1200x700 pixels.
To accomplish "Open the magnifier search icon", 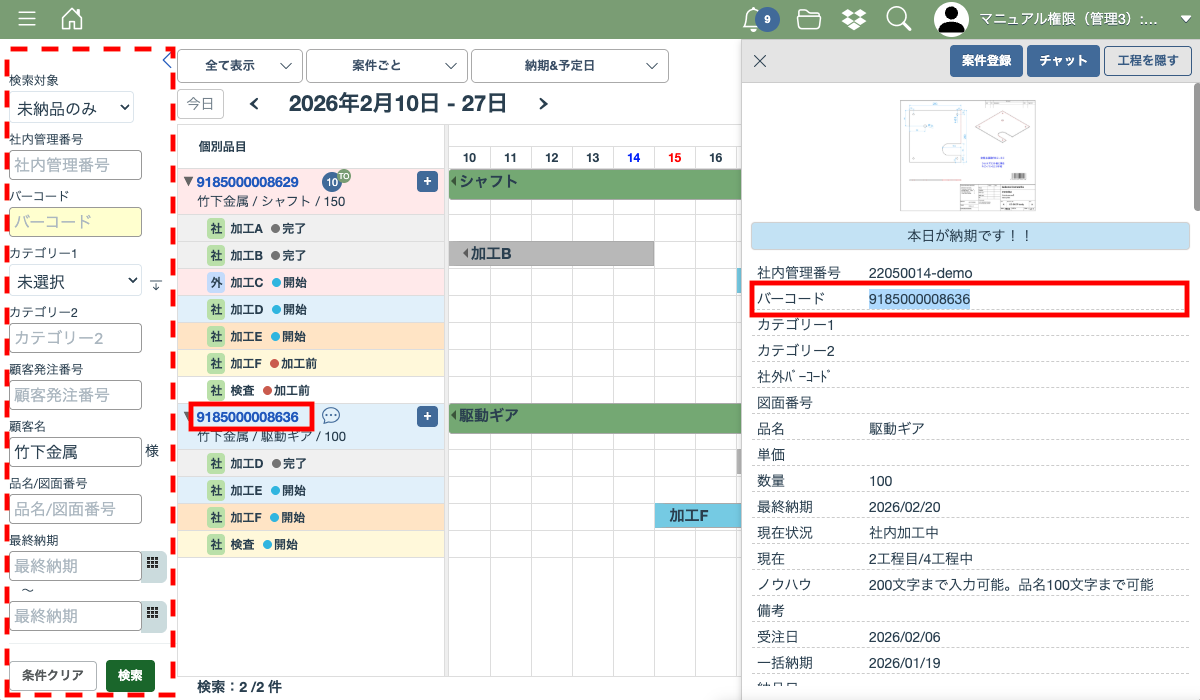I will point(898,19).
